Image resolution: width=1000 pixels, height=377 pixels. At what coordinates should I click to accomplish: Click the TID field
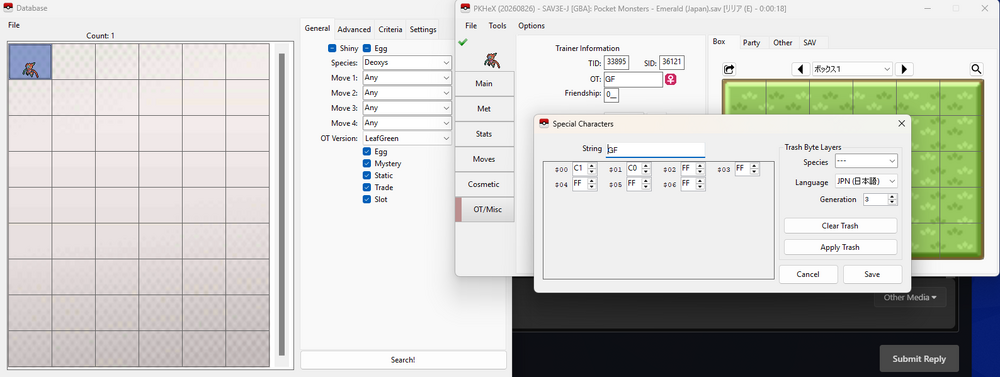(x=617, y=63)
